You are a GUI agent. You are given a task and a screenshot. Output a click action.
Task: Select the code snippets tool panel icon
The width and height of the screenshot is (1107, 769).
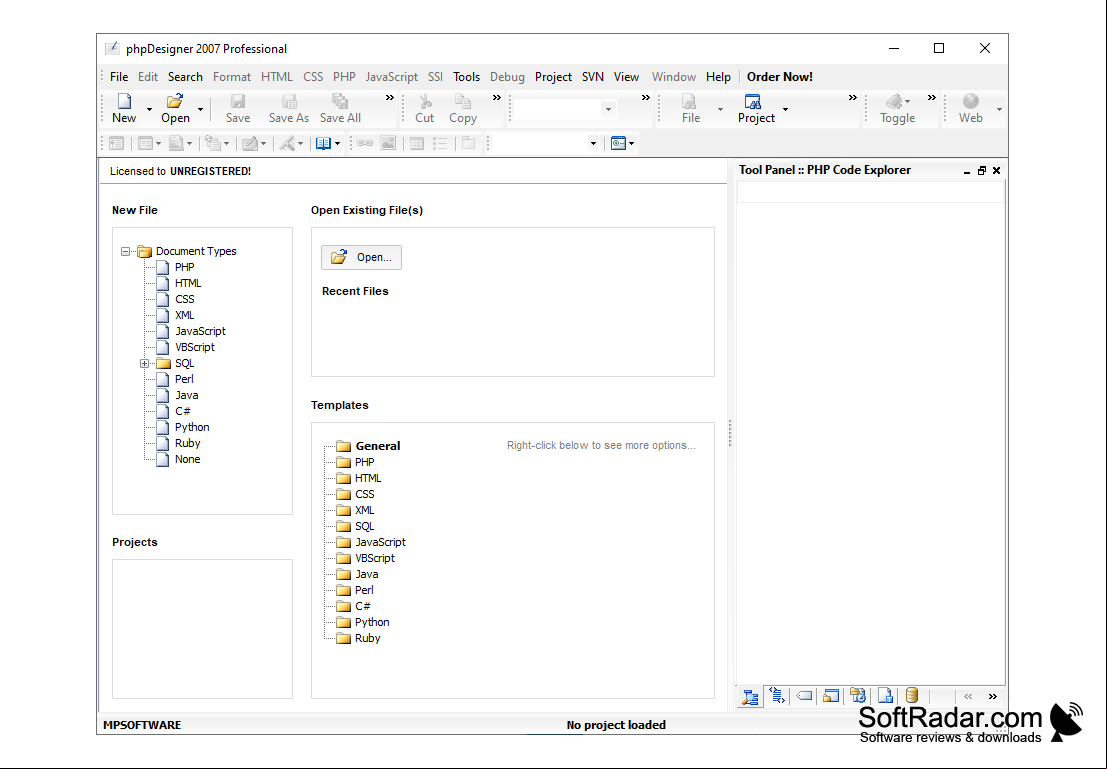coord(777,696)
